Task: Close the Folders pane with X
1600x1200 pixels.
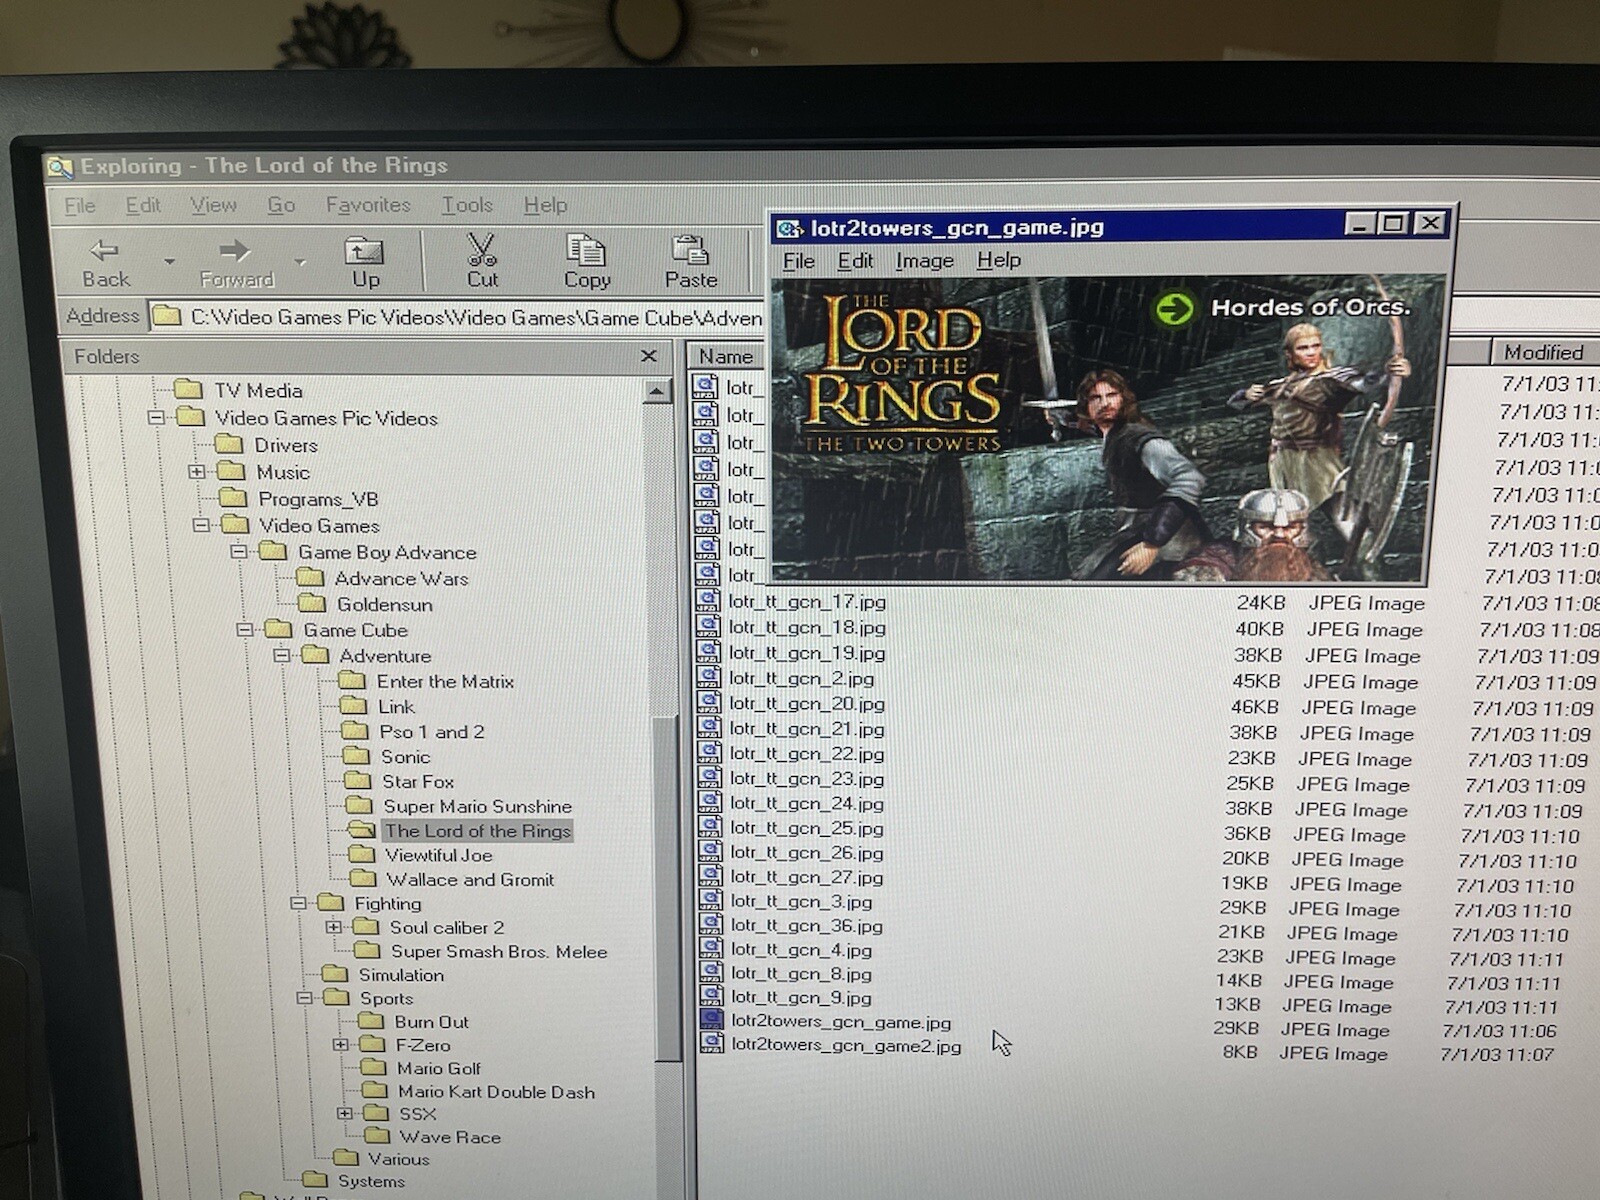Action: [x=648, y=355]
